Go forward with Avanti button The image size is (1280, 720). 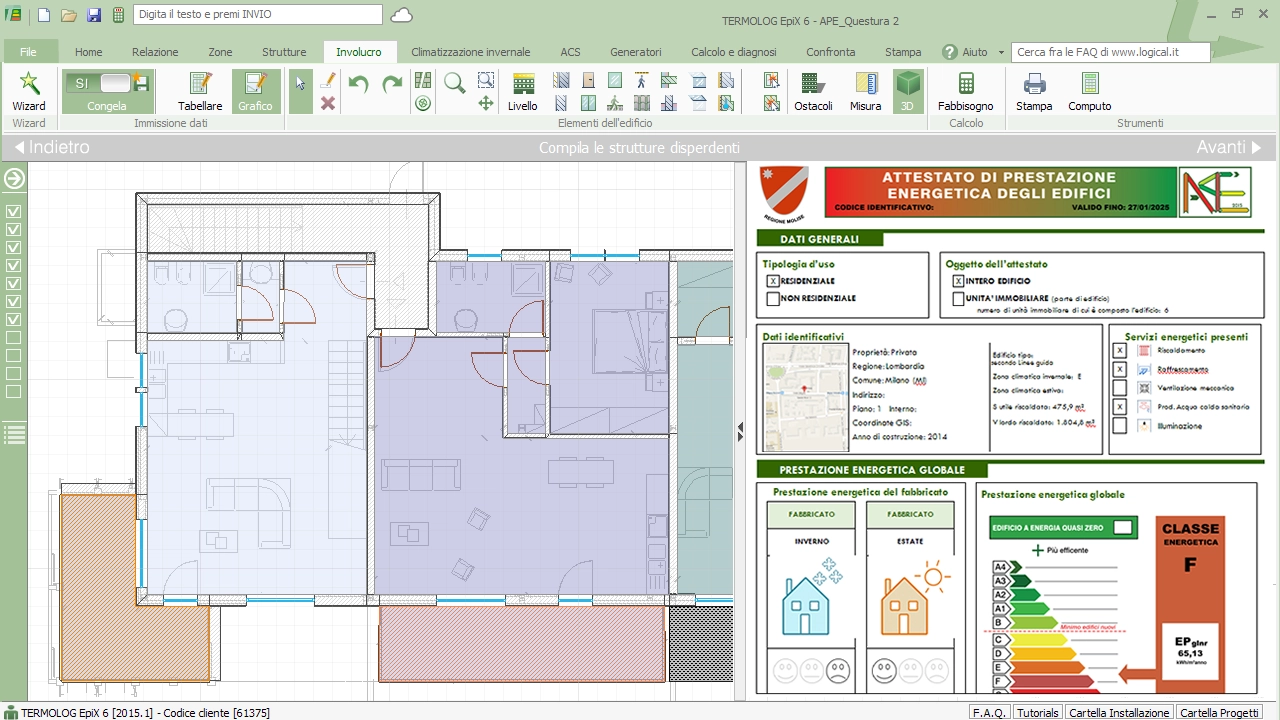tap(1229, 147)
